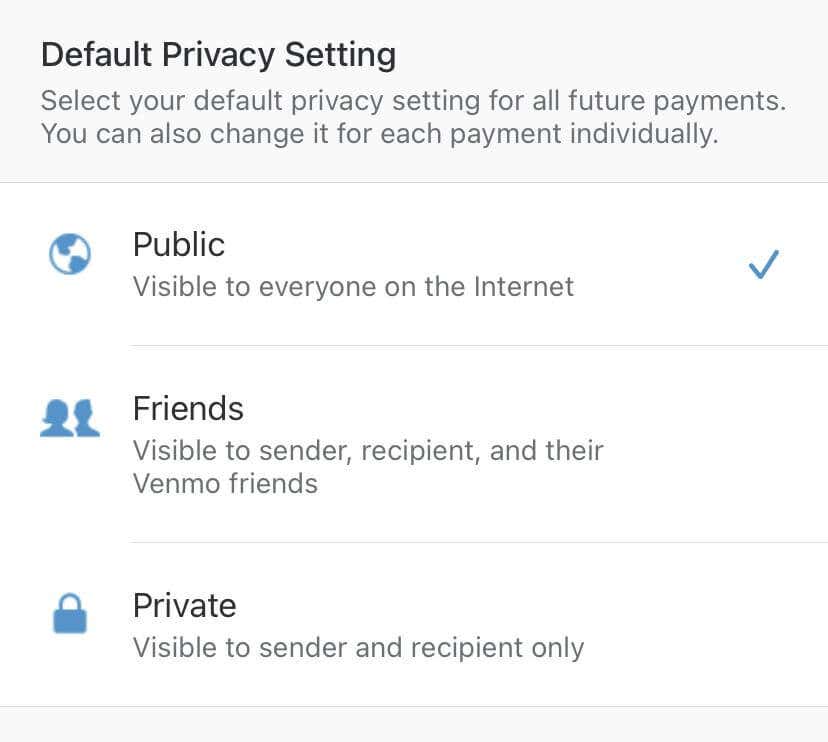This screenshot has height=742, width=828.
Task: Click the Private option label
Action: click(184, 605)
